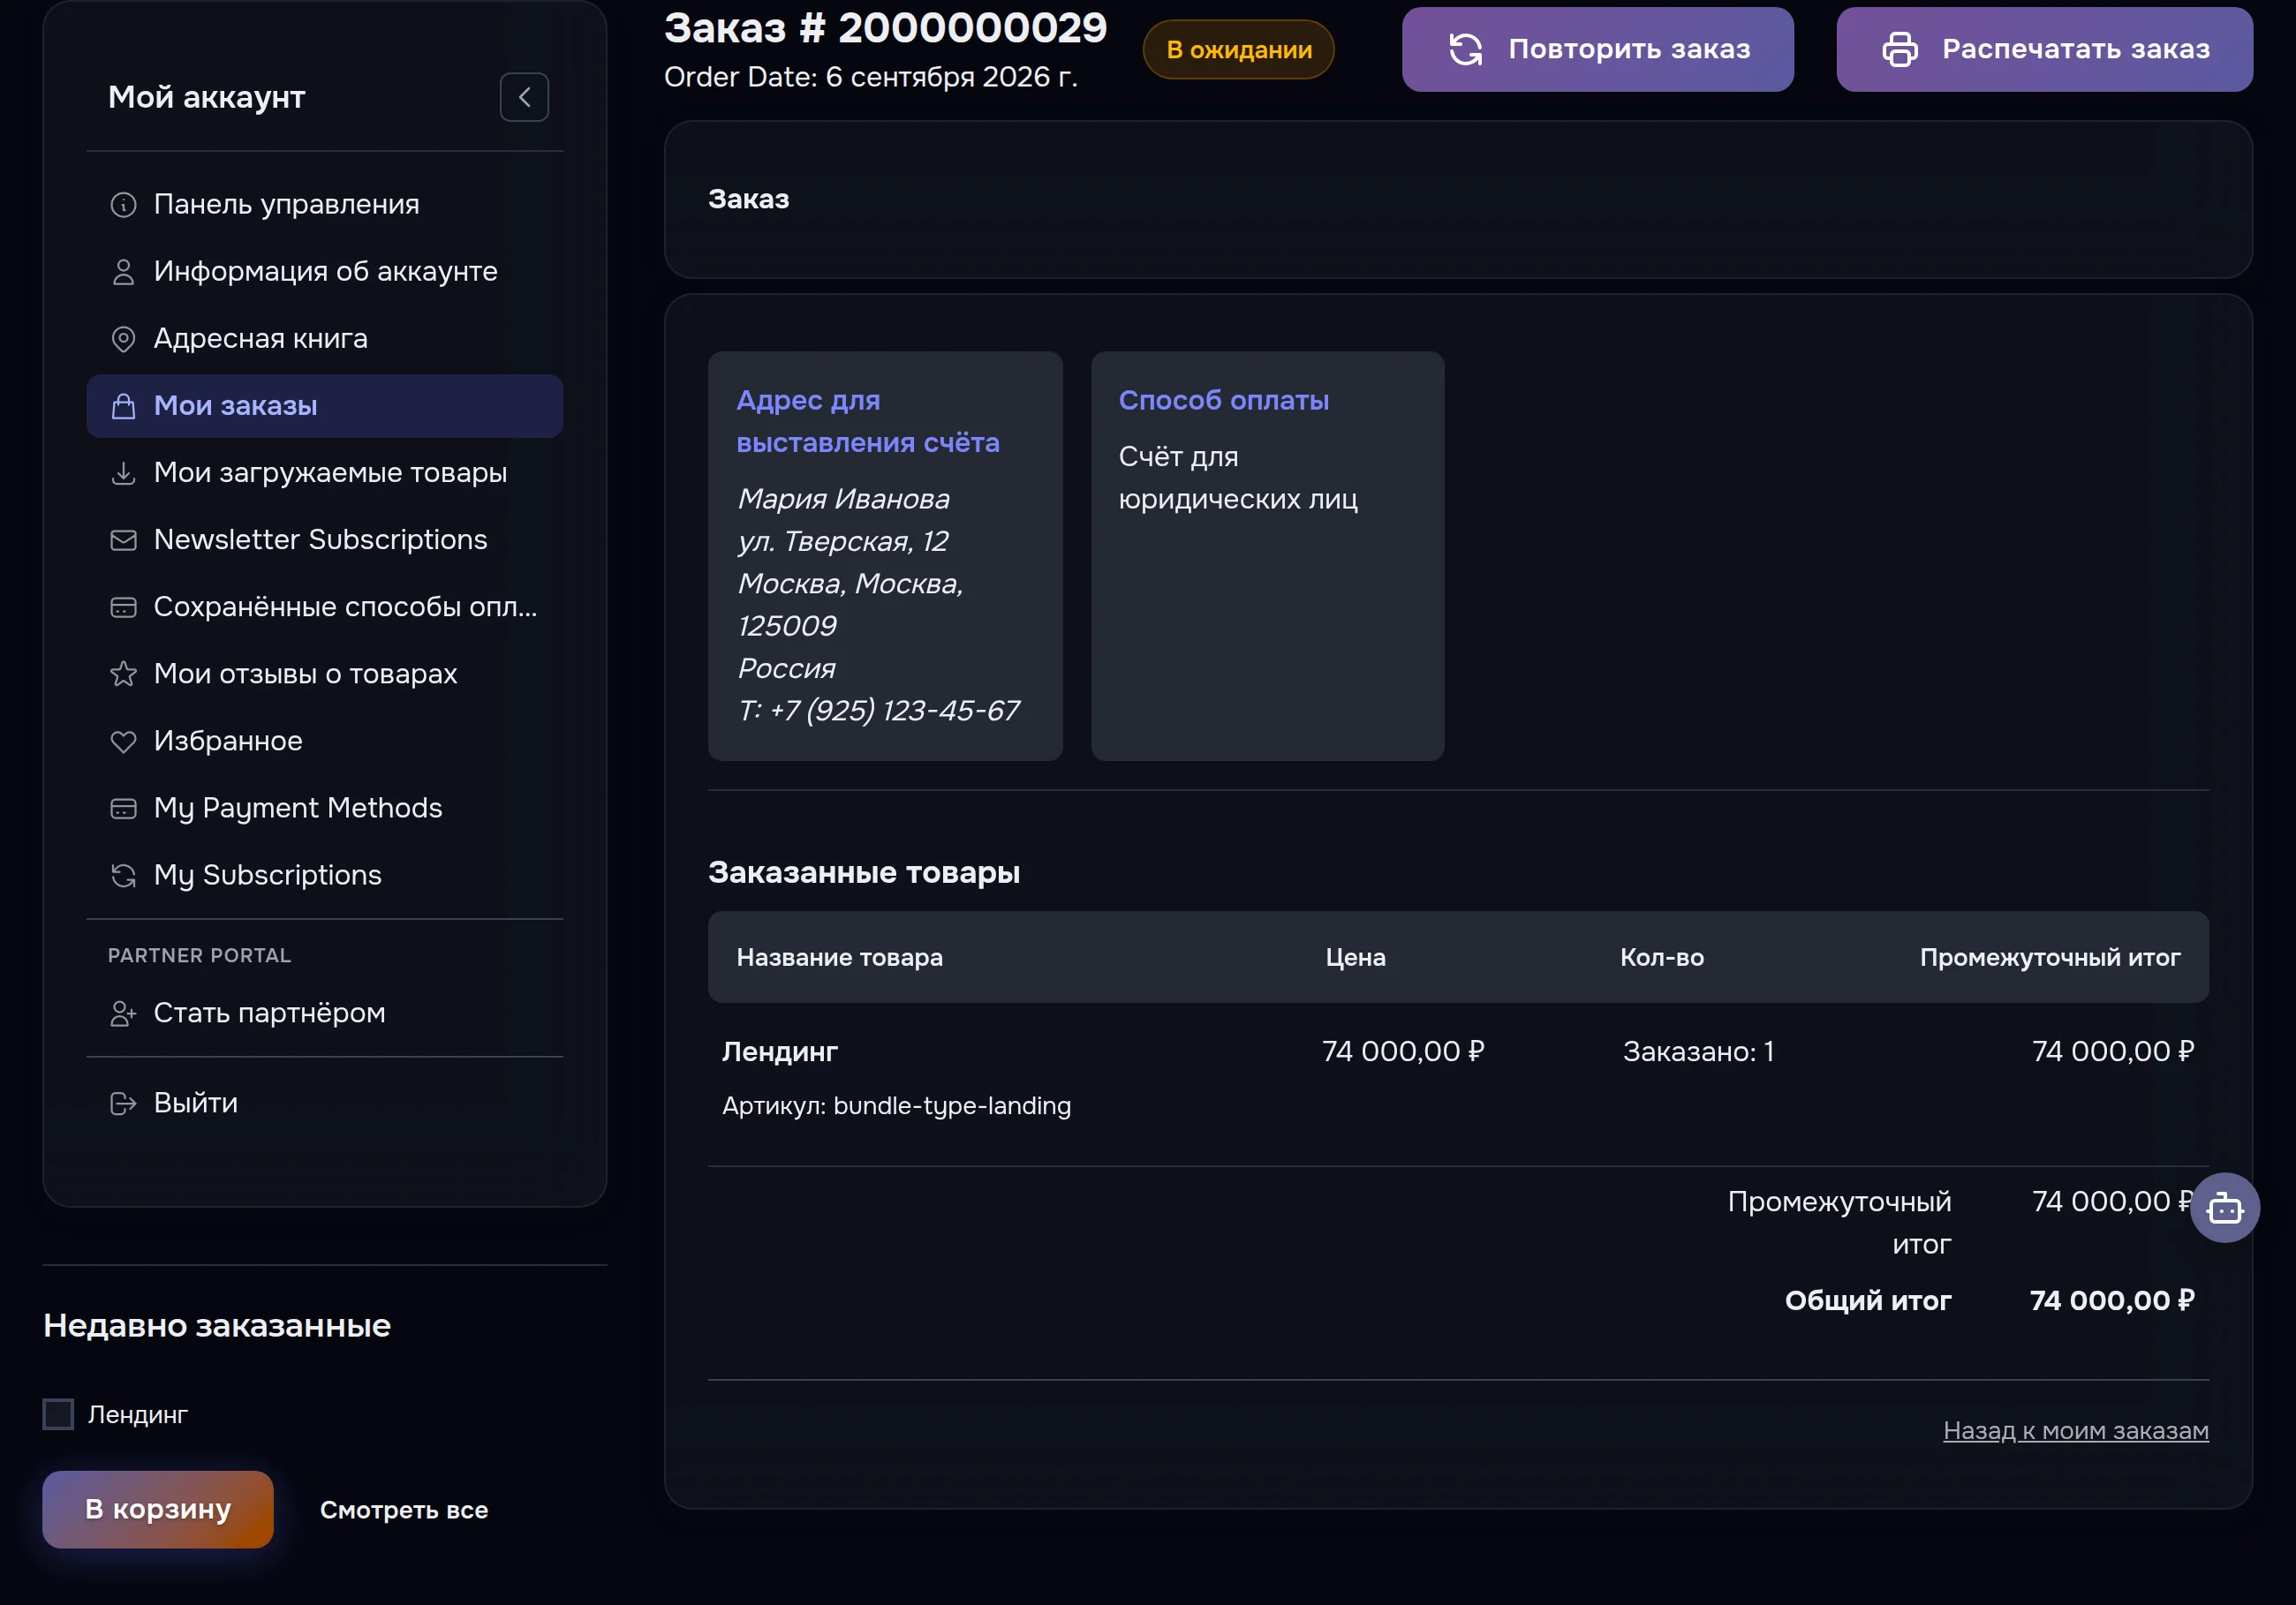Select Мои заказы in sidebar
The image size is (2296, 1605).
click(x=325, y=406)
